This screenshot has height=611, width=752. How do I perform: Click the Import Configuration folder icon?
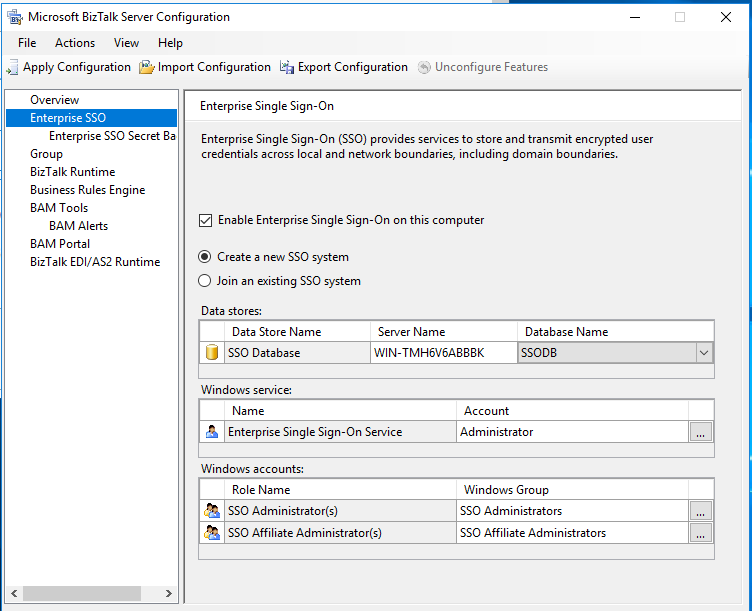pyautogui.click(x=146, y=67)
